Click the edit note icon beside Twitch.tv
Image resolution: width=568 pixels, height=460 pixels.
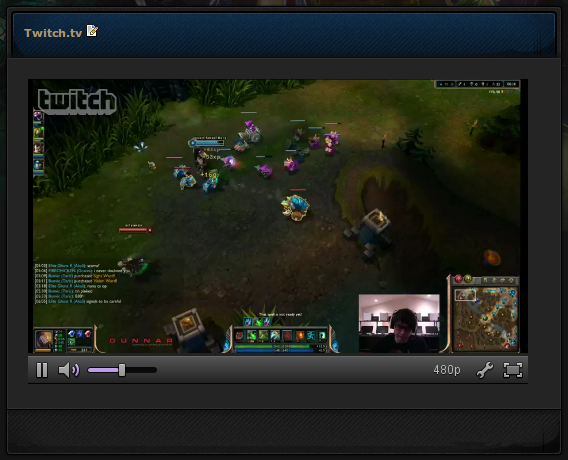[92, 31]
